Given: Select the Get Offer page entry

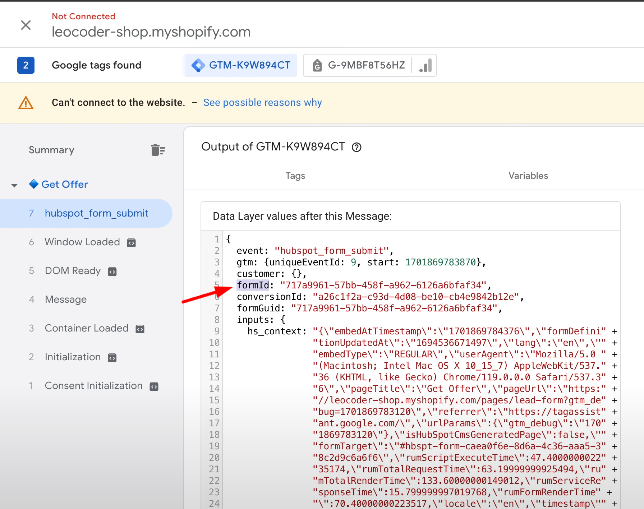Looking at the screenshot, I should tap(64, 184).
